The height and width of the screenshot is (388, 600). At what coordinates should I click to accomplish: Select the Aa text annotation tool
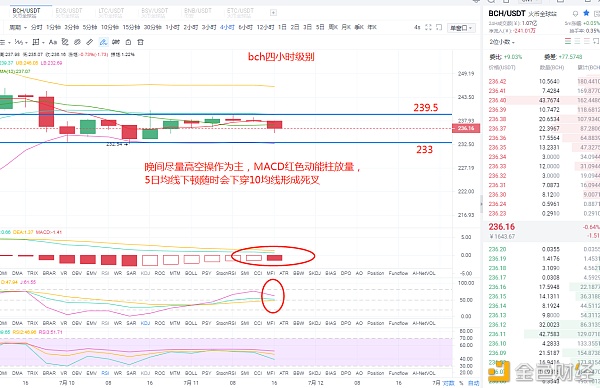point(53,42)
